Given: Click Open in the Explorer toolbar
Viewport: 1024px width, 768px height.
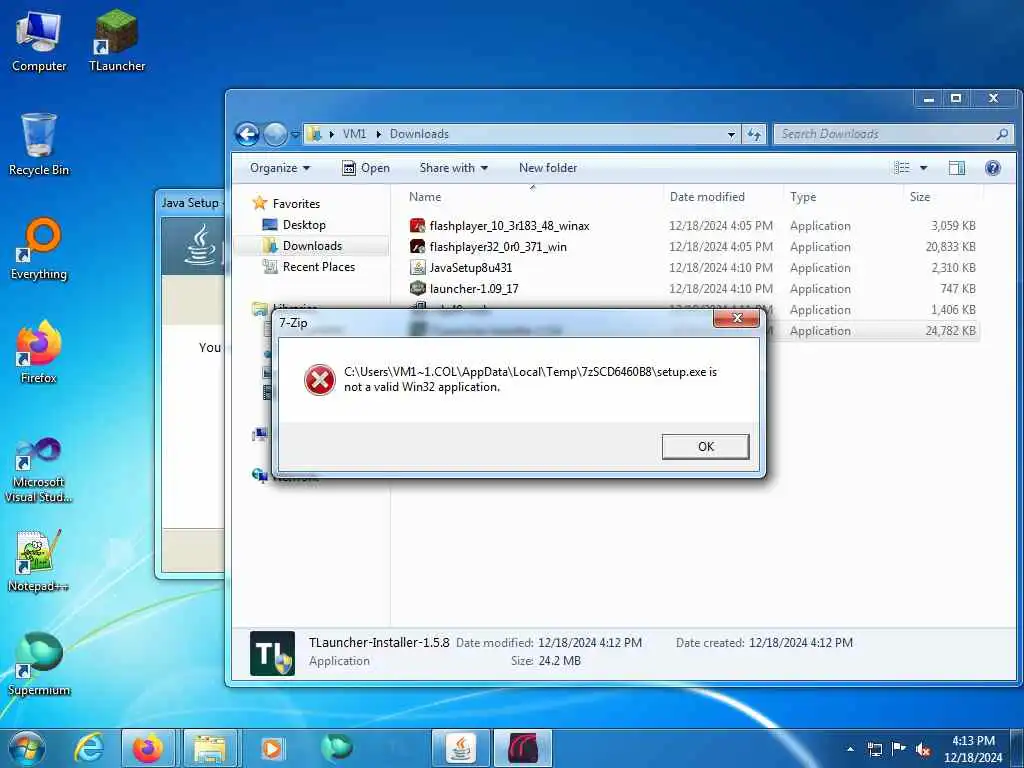Looking at the screenshot, I should 366,168.
